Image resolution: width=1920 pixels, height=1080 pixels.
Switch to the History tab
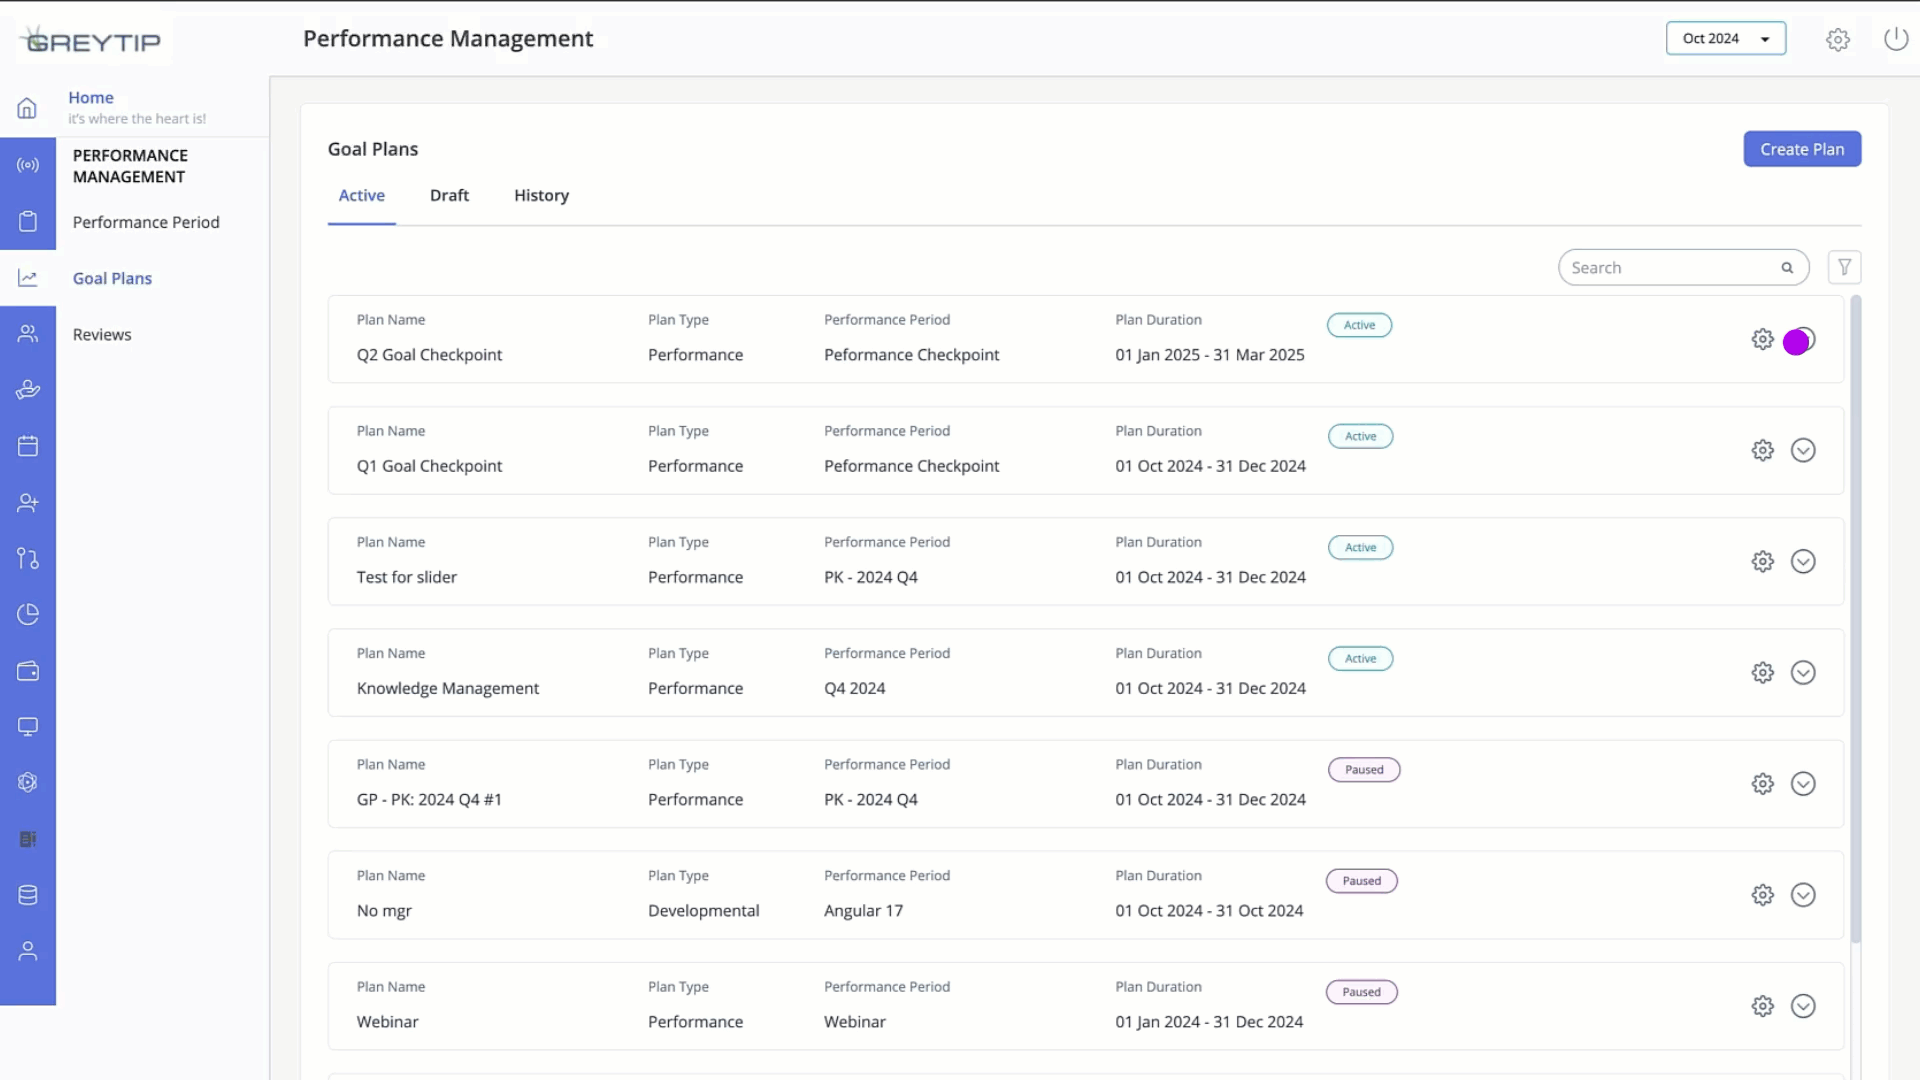(541, 195)
